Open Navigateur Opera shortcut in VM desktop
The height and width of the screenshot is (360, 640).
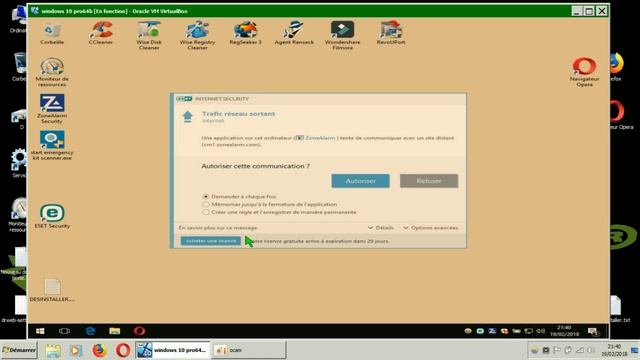(584, 72)
